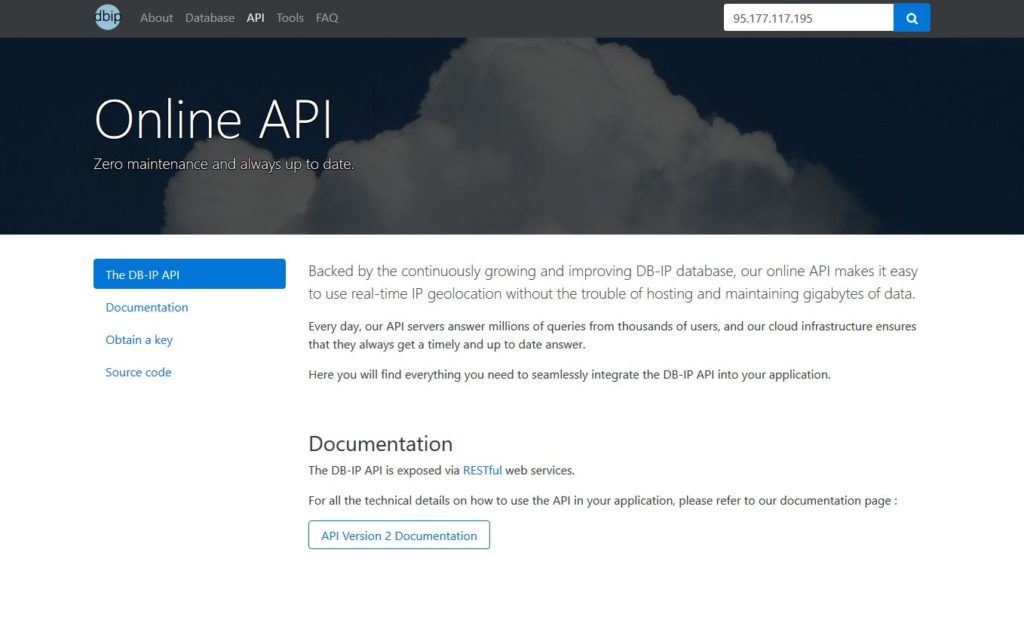The height and width of the screenshot is (620, 1024).
Task: Click the paragraph starting 'Here you will find everything'
Action: (569, 374)
